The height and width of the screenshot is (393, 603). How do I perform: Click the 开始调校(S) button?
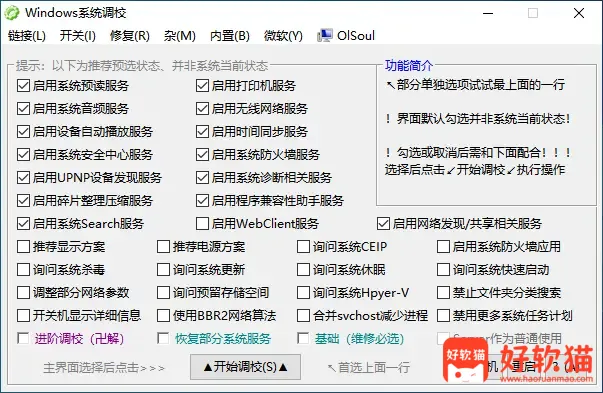point(245,367)
